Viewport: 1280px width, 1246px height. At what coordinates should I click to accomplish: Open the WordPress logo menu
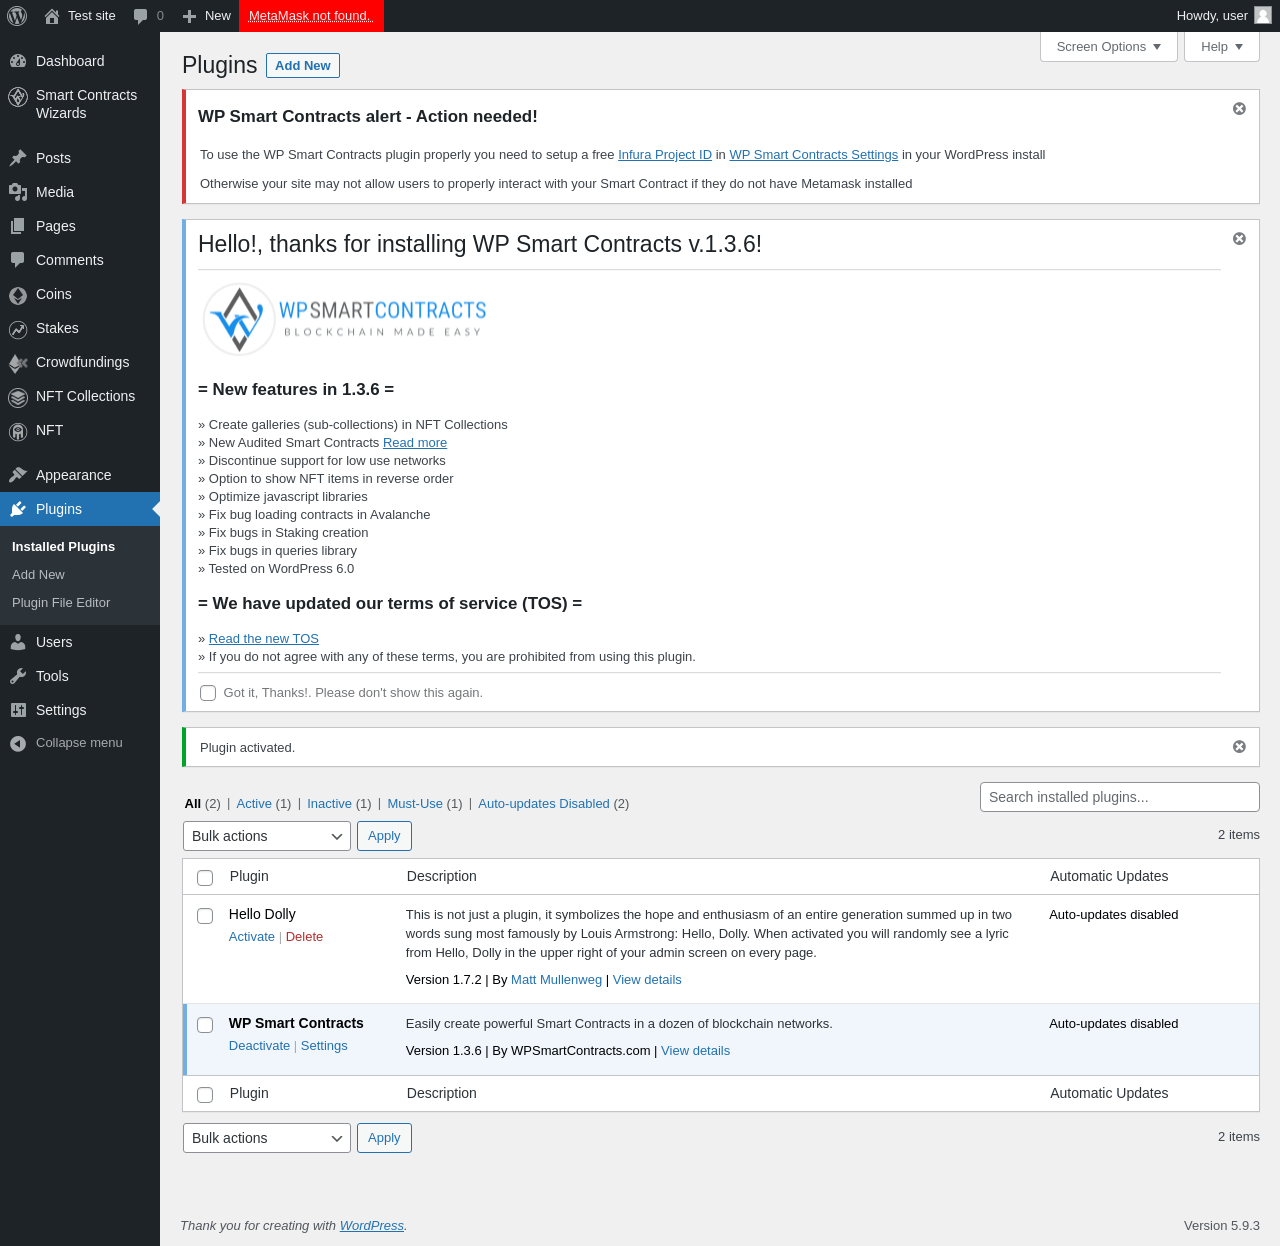[x=17, y=16]
